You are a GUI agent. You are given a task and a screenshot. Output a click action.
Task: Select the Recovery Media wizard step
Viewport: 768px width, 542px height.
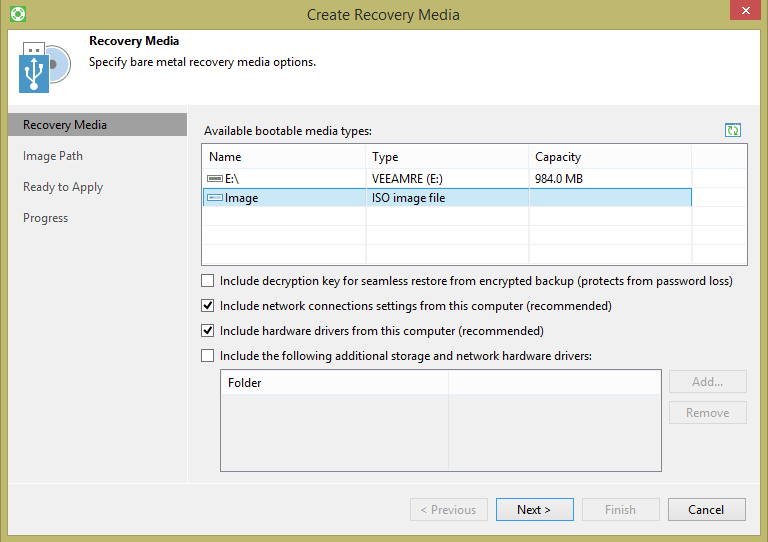pyautogui.click(x=65, y=125)
